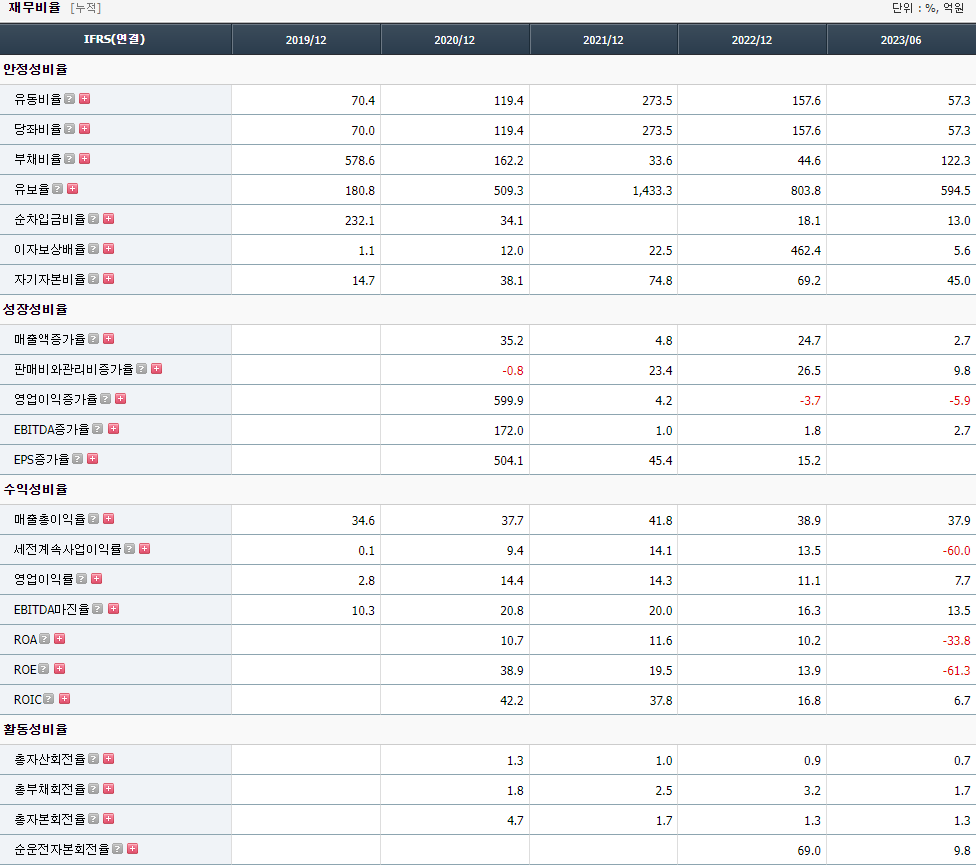
Task: Click the help icon beside 부채비율
Action: pos(70,159)
